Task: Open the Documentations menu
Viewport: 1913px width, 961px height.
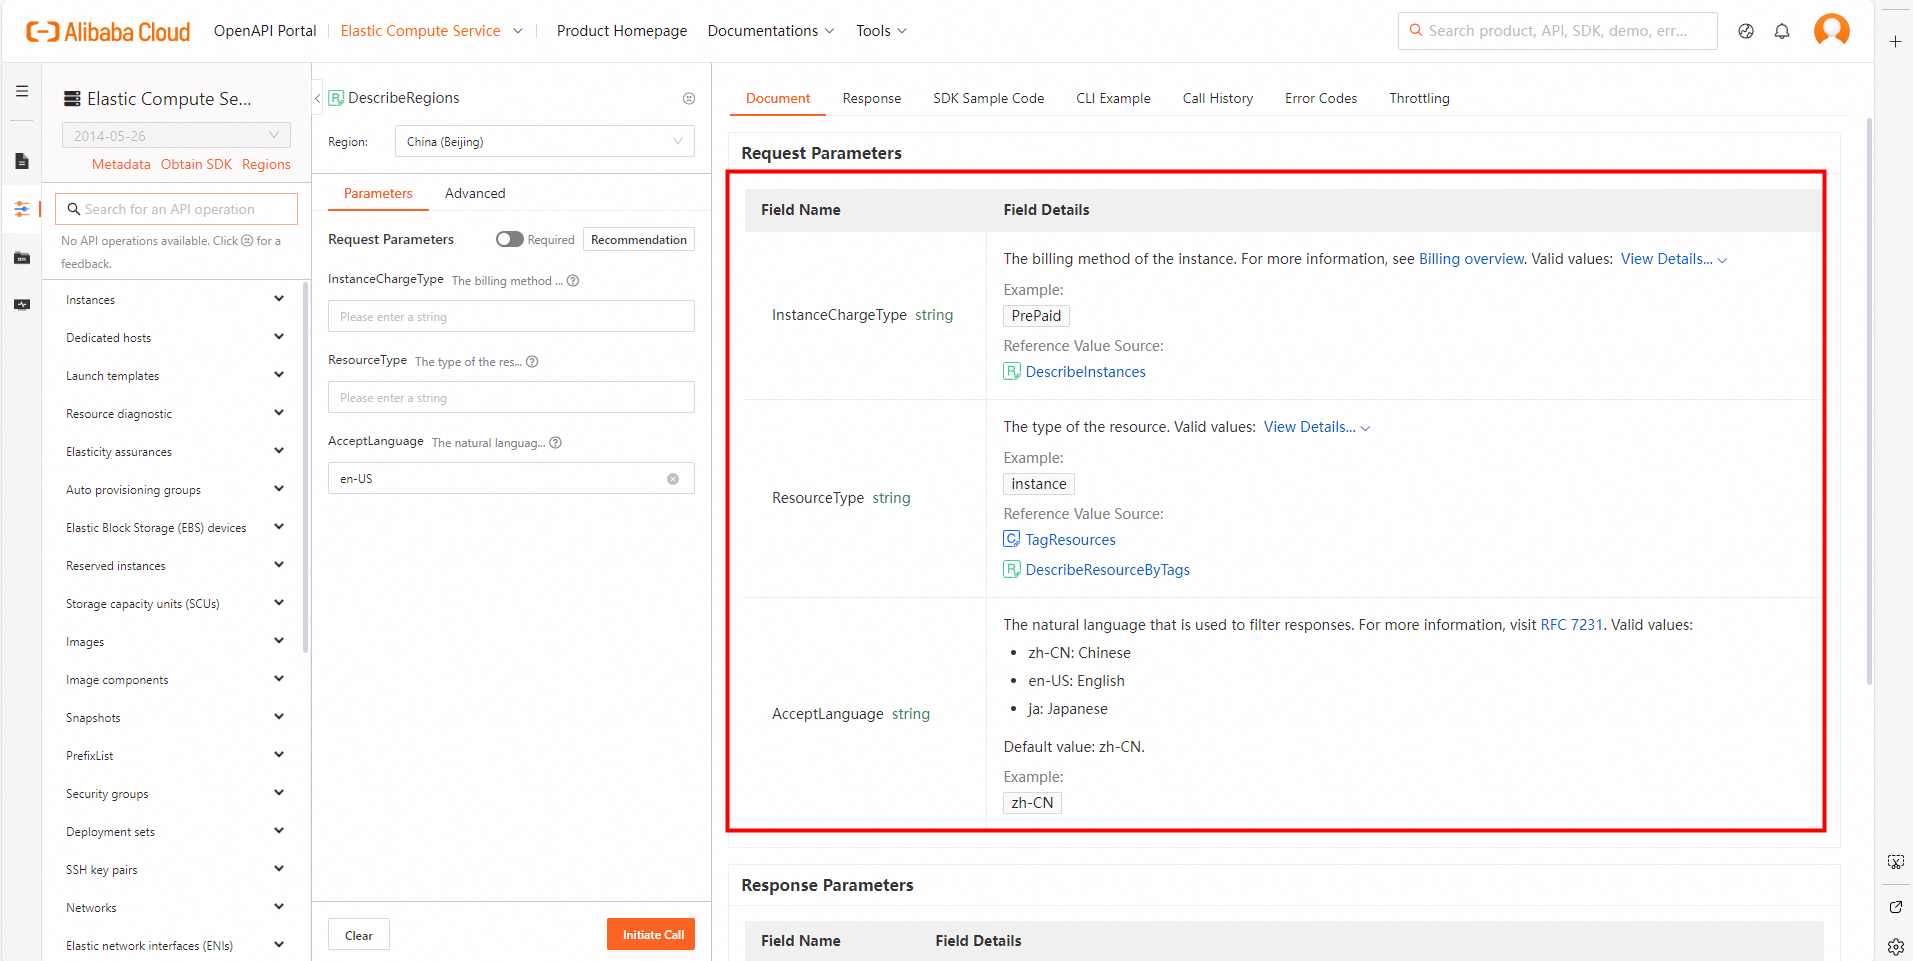Action: [771, 31]
